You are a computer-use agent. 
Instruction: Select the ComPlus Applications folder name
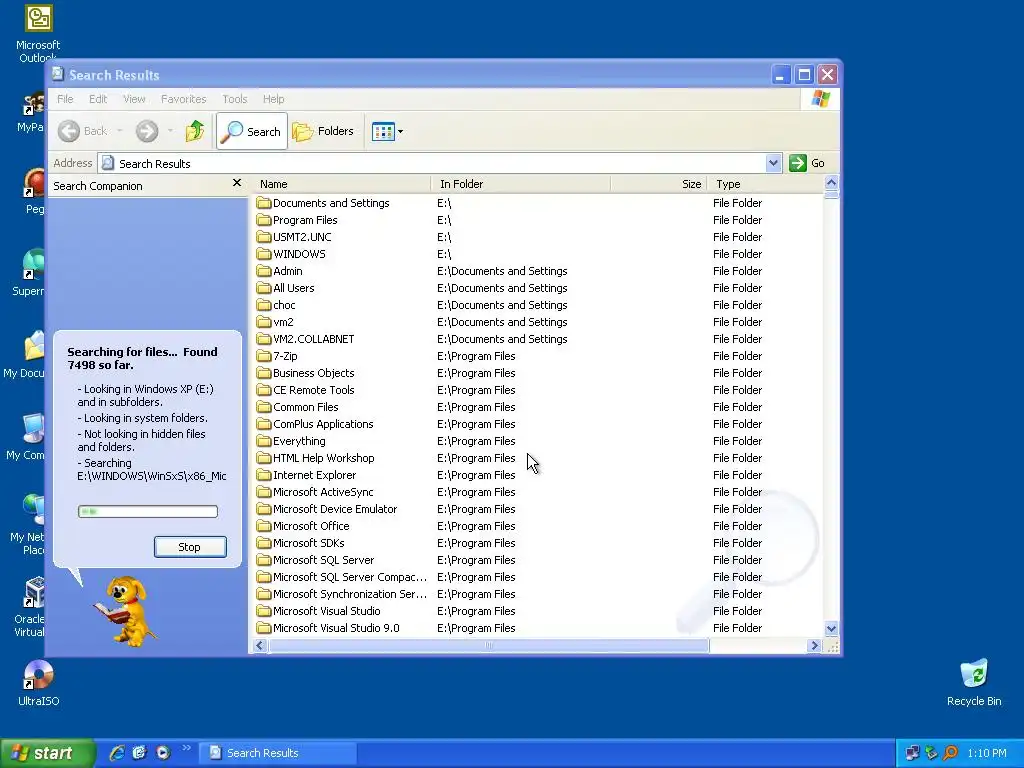click(x=323, y=424)
